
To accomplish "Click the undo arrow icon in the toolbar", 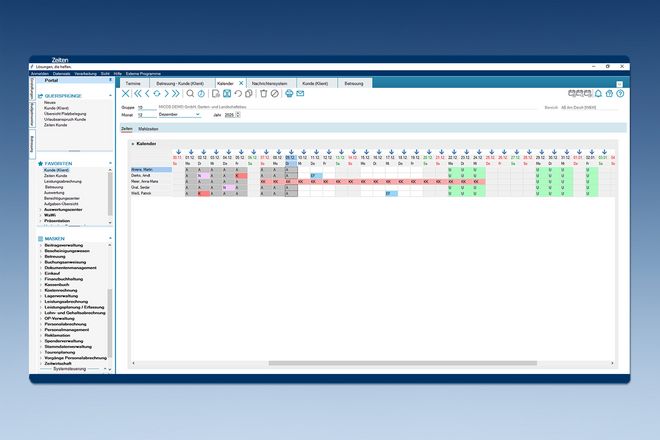I will pyautogui.click(x=238, y=93).
